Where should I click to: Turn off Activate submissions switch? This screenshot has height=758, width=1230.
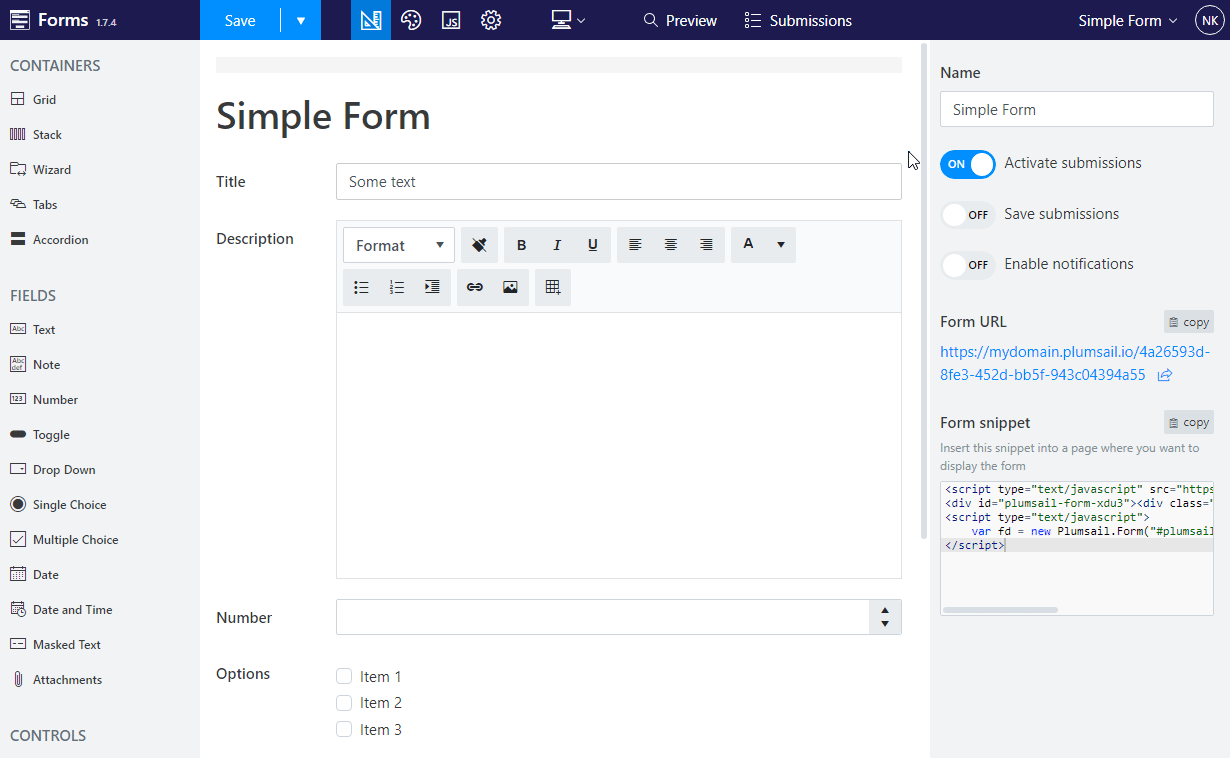[968, 164]
